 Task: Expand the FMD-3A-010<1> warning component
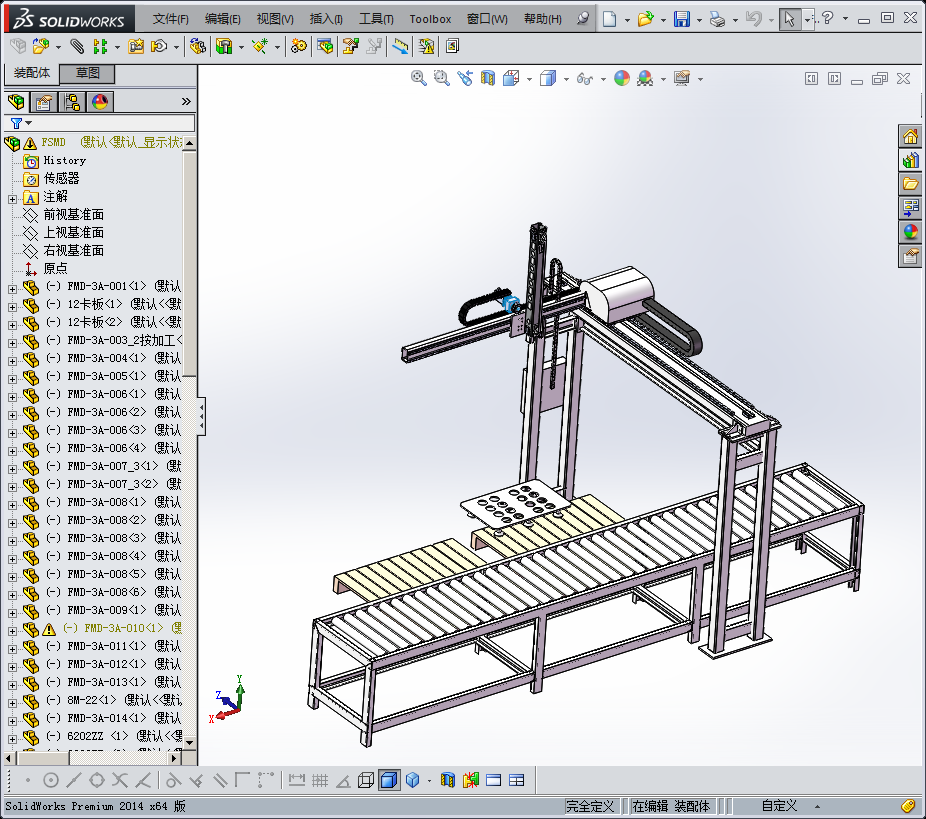click(x=12, y=631)
